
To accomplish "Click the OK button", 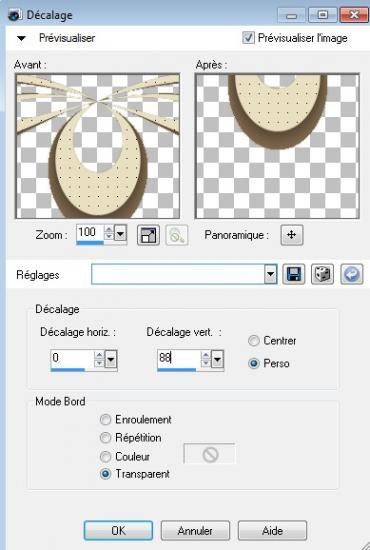I will point(118,530).
